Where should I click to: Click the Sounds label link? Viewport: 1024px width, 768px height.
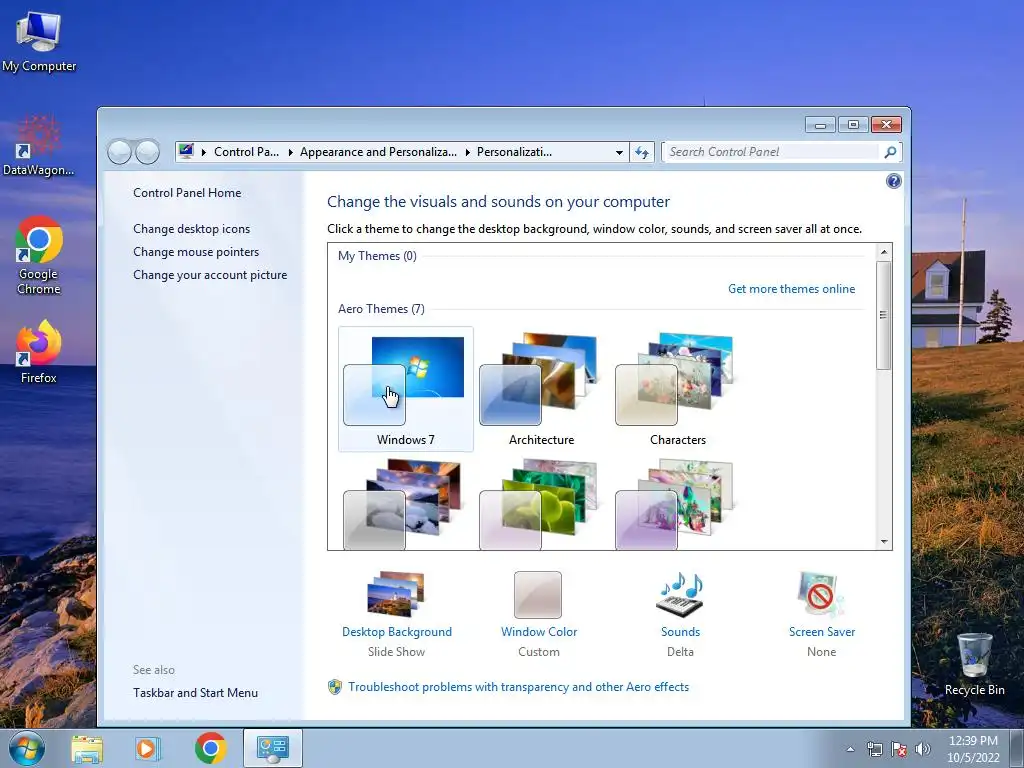[680, 632]
